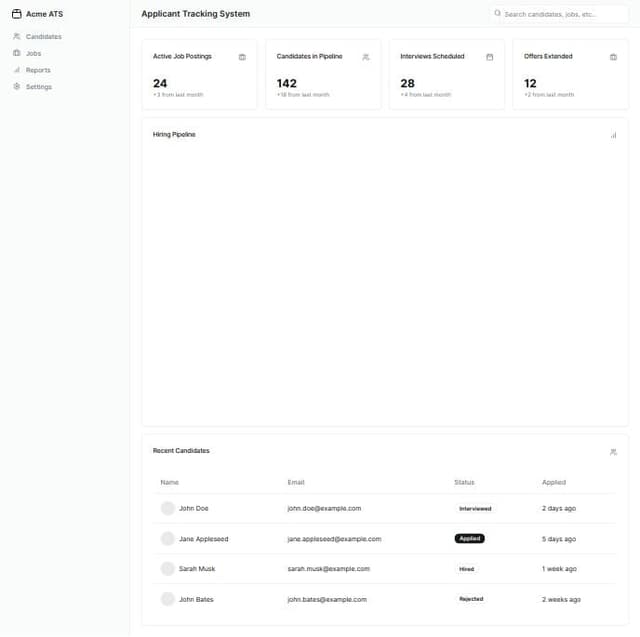
Task: Click bar chart icon in Hiring Pipeline panel
Action: (x=613, y=135)
